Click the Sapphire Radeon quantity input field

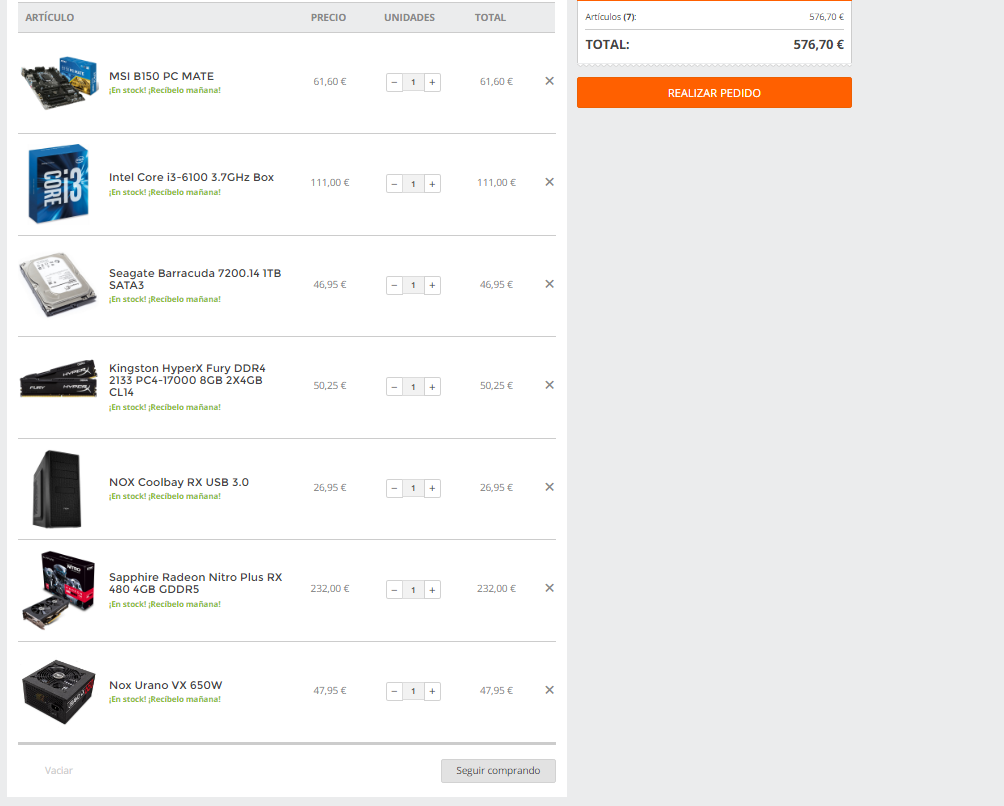[x=414, y=590]
